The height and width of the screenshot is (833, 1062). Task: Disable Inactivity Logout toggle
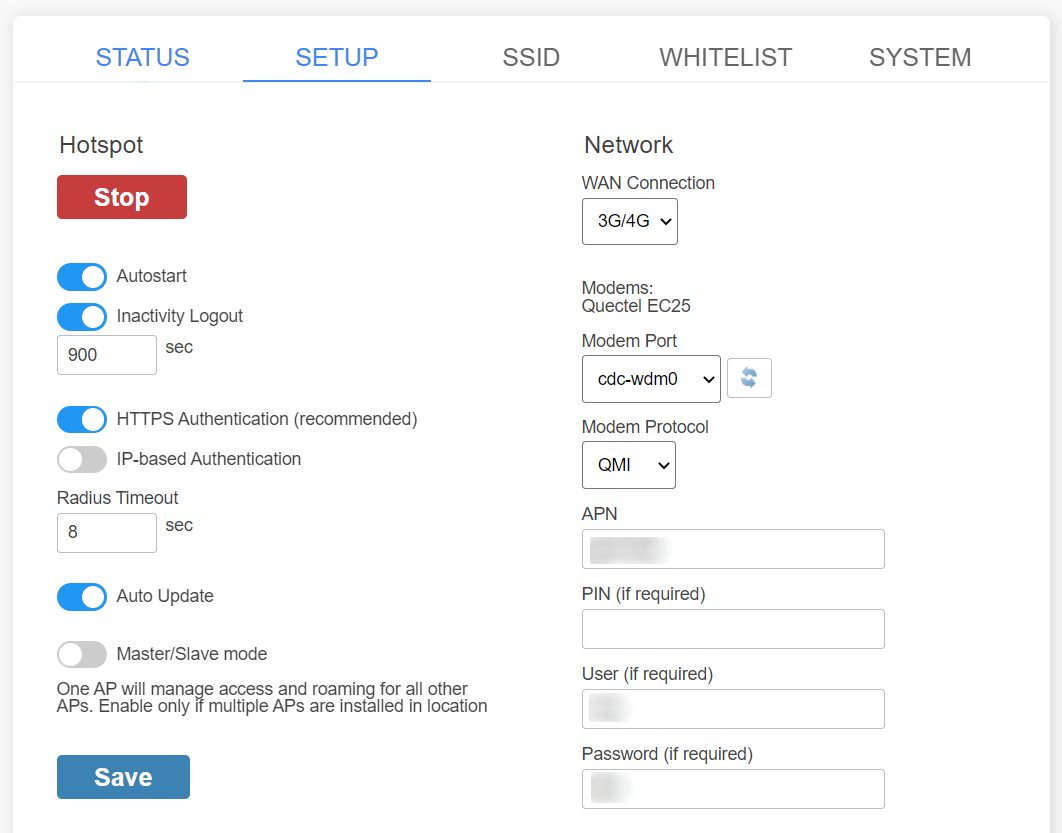point(82,317)
